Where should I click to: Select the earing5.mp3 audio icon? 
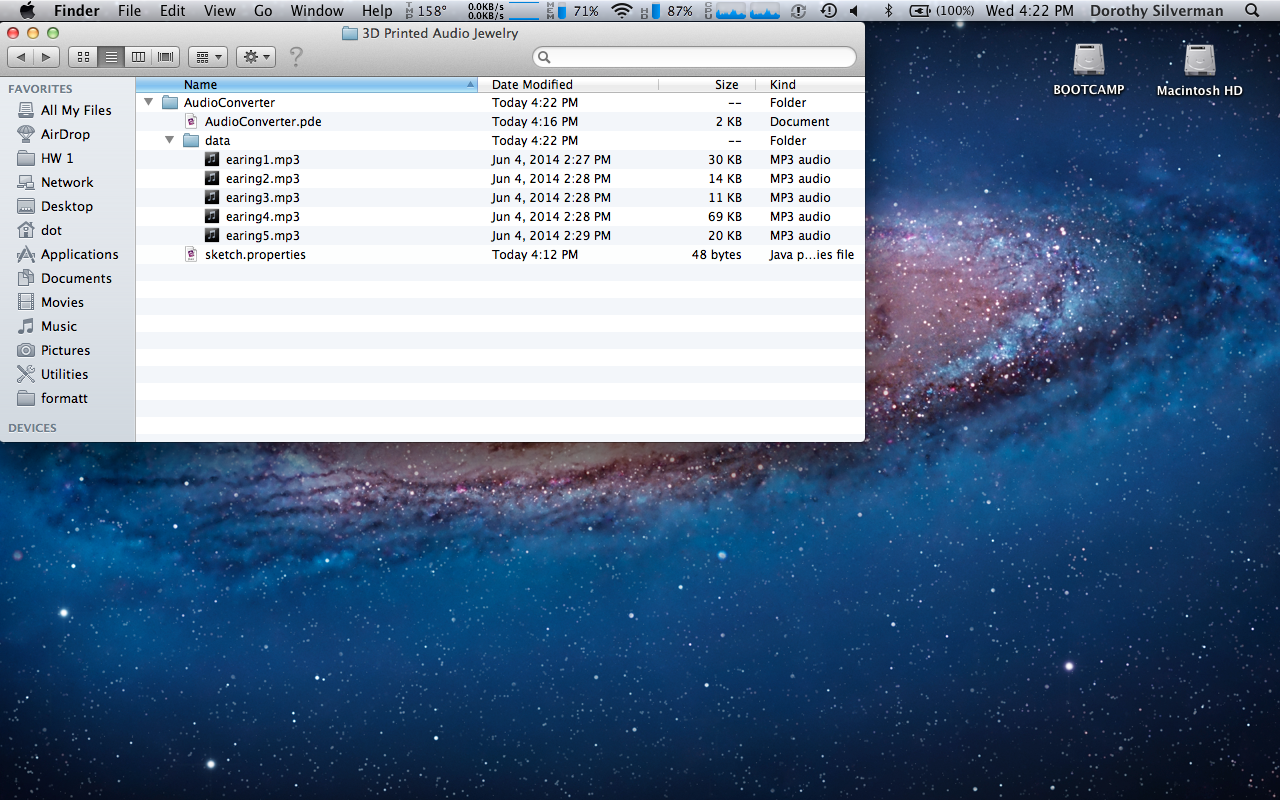212,235
